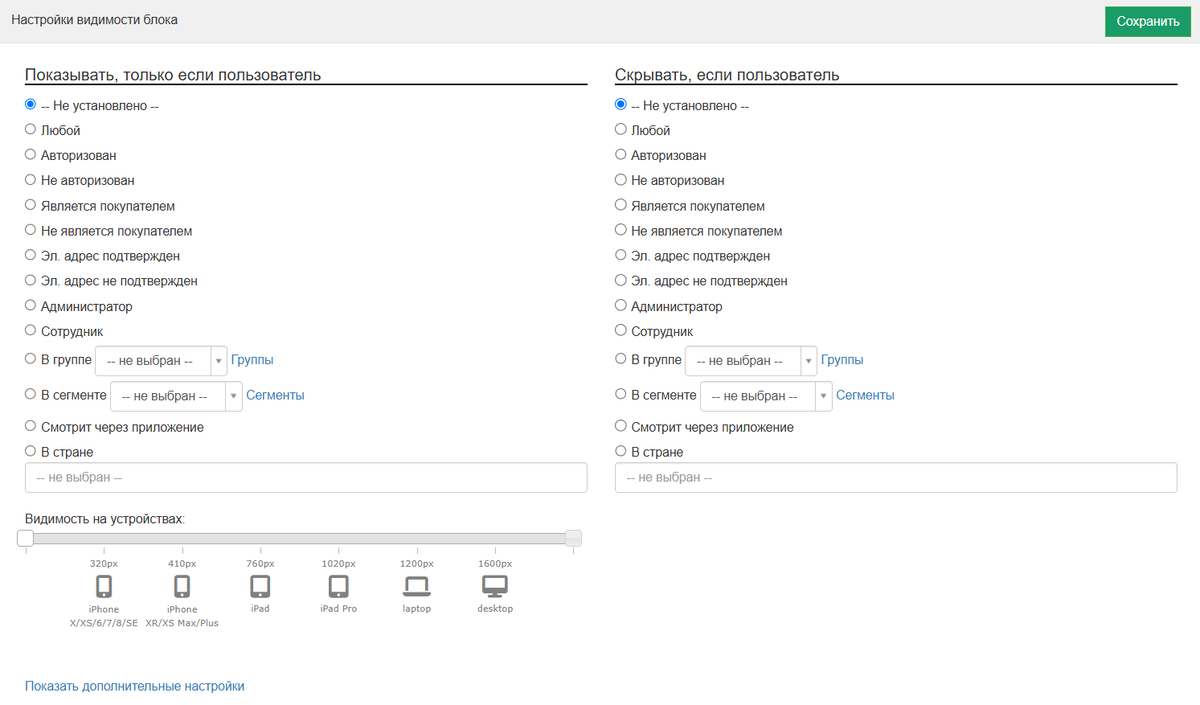Open the Группы link in the hide column

coord(842,360)
